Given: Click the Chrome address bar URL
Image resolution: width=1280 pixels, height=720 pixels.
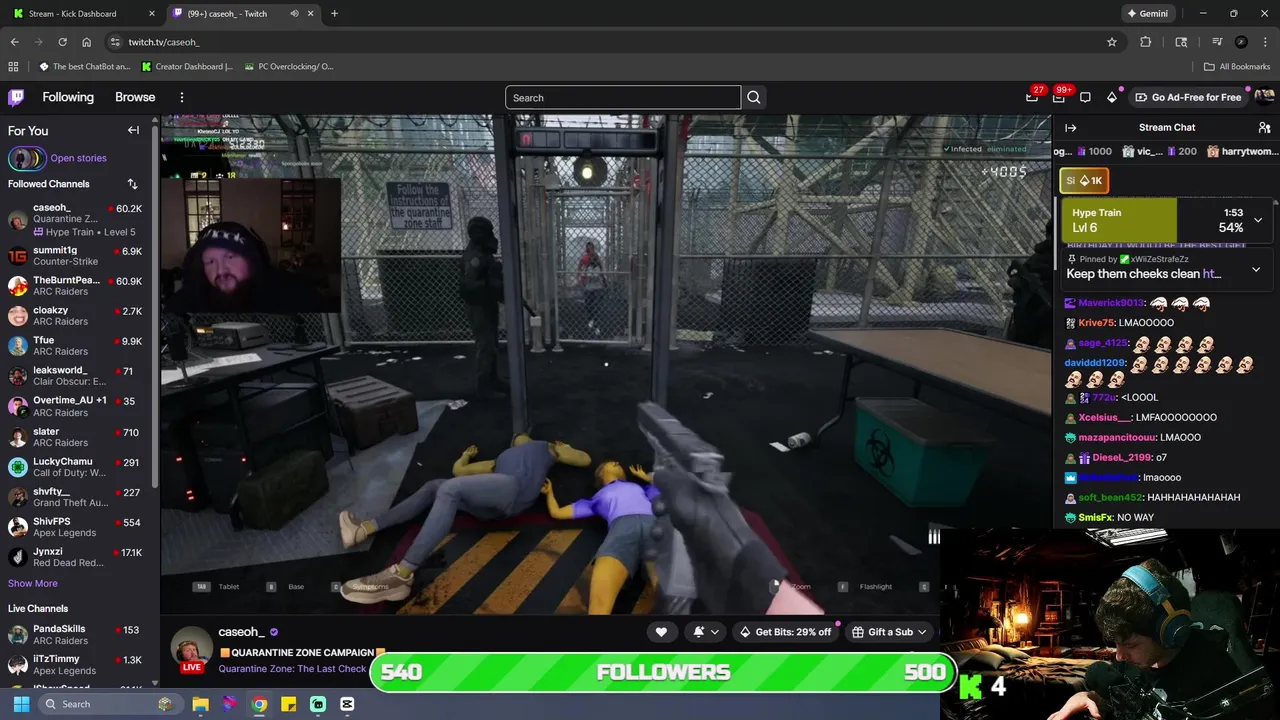Looking at the screenshot, I should coord(164,42).
